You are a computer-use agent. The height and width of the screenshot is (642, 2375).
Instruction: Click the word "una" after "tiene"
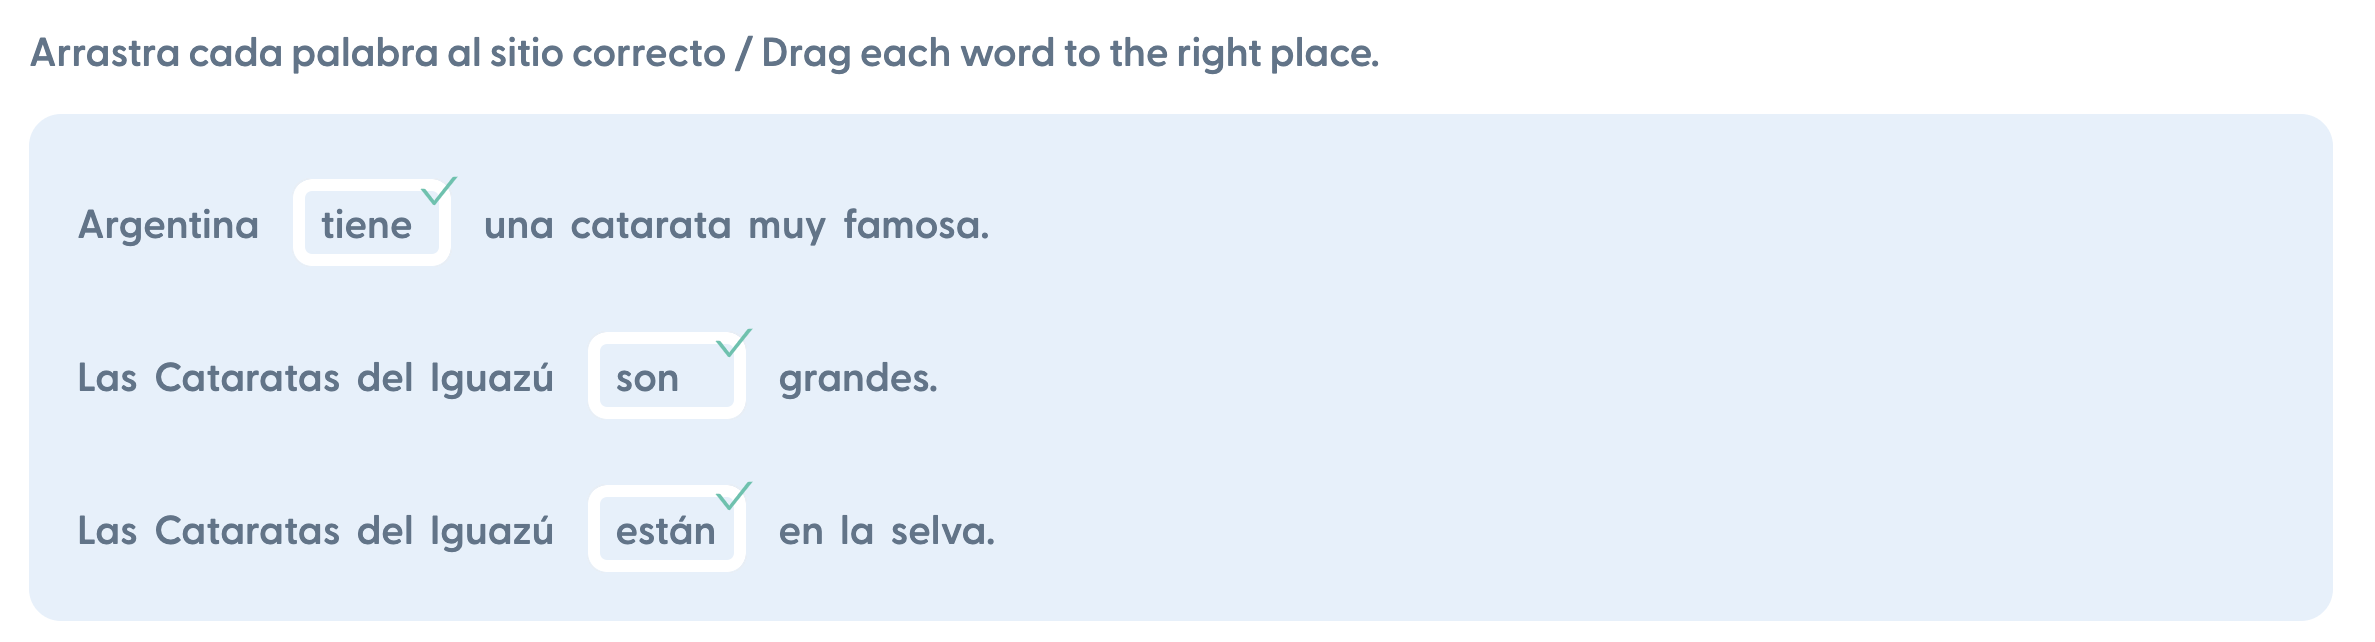(x=518, y=225)
